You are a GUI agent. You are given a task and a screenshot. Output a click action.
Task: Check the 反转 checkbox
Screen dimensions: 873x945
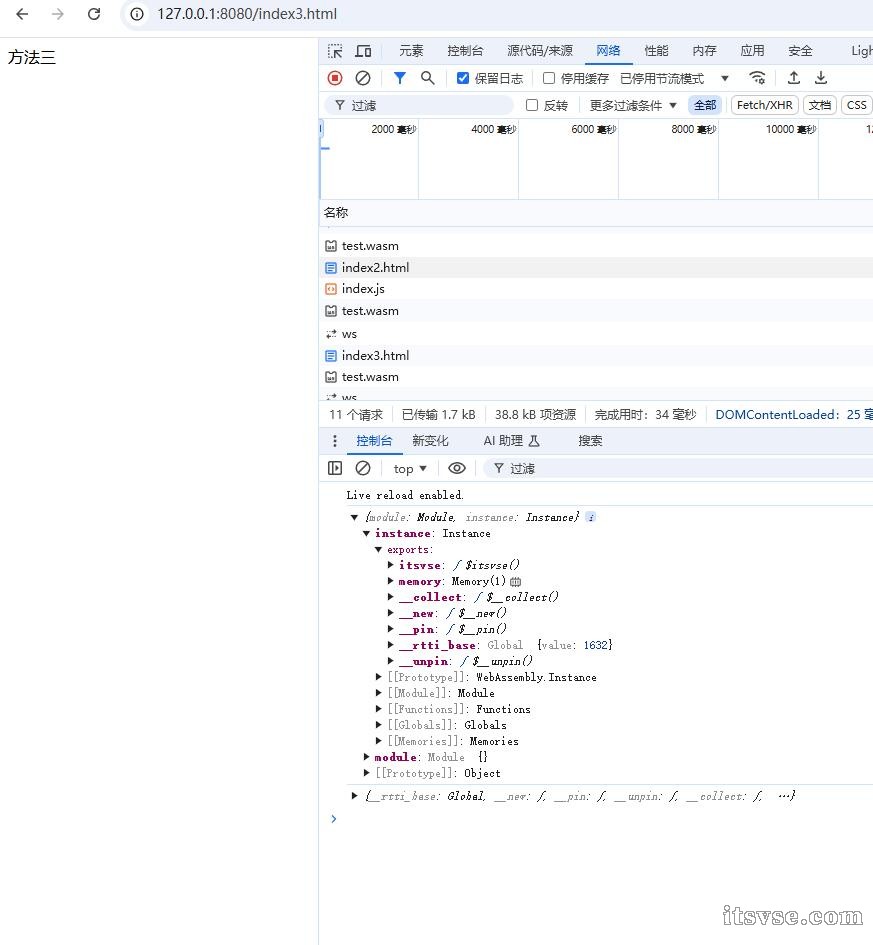click(531, 105)
